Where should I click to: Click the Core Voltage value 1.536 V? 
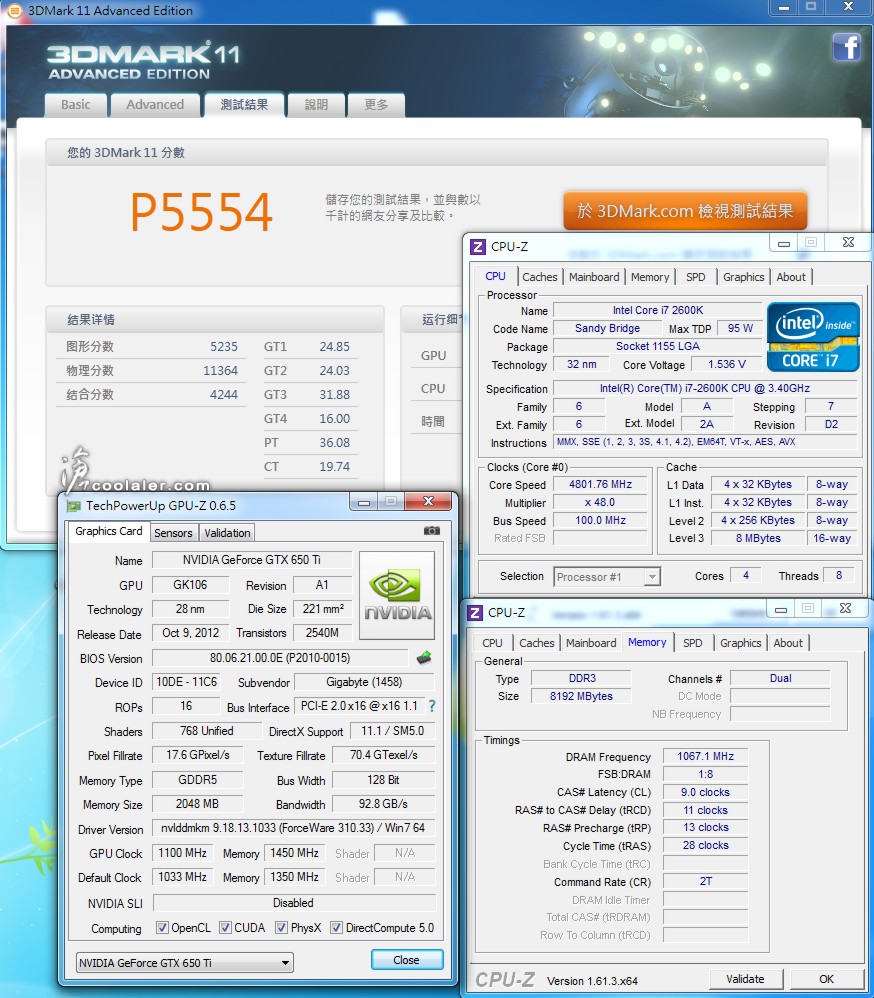(x=726, y=364)
